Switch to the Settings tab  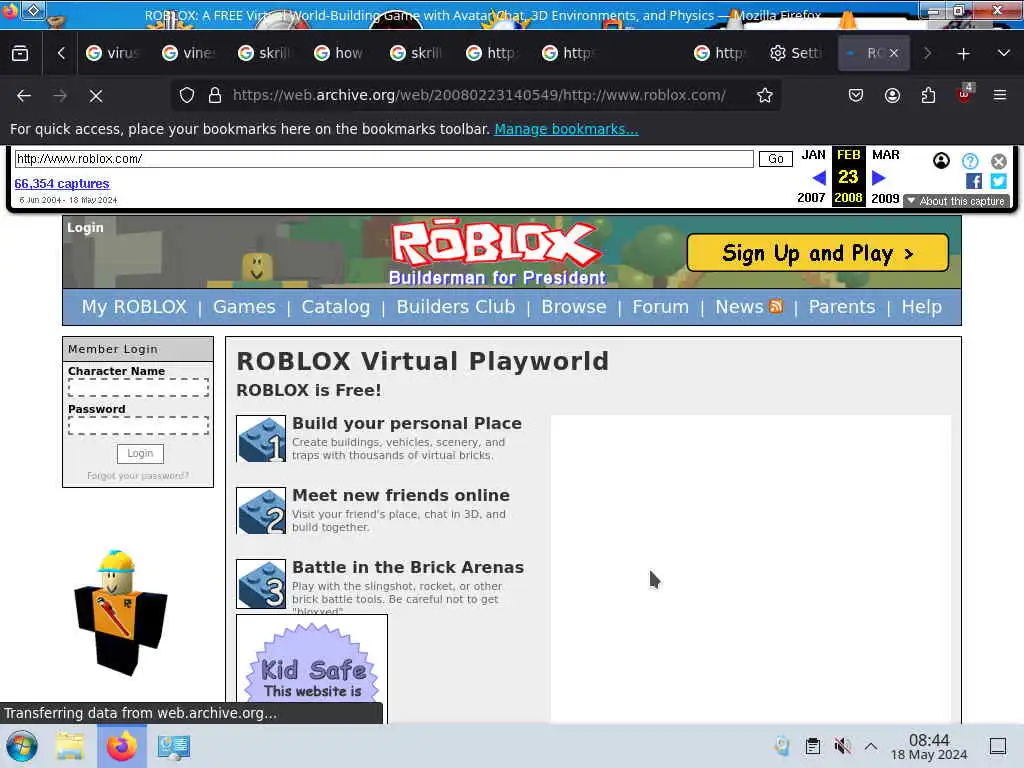[796, 54]
